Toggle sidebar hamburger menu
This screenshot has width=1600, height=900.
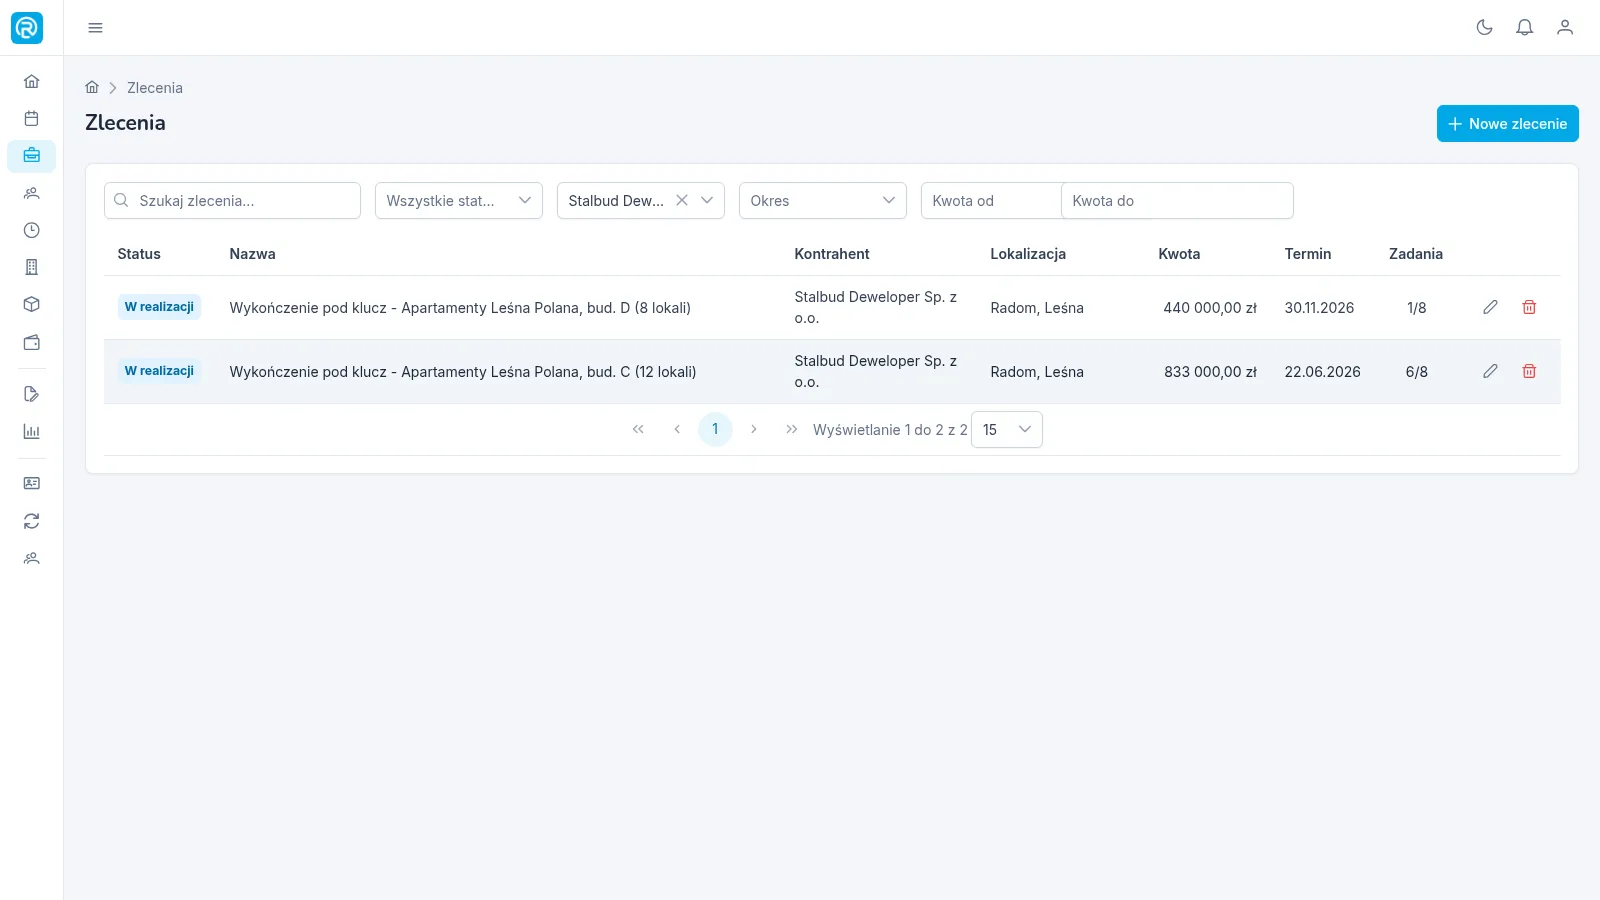[x=95, y=28]
